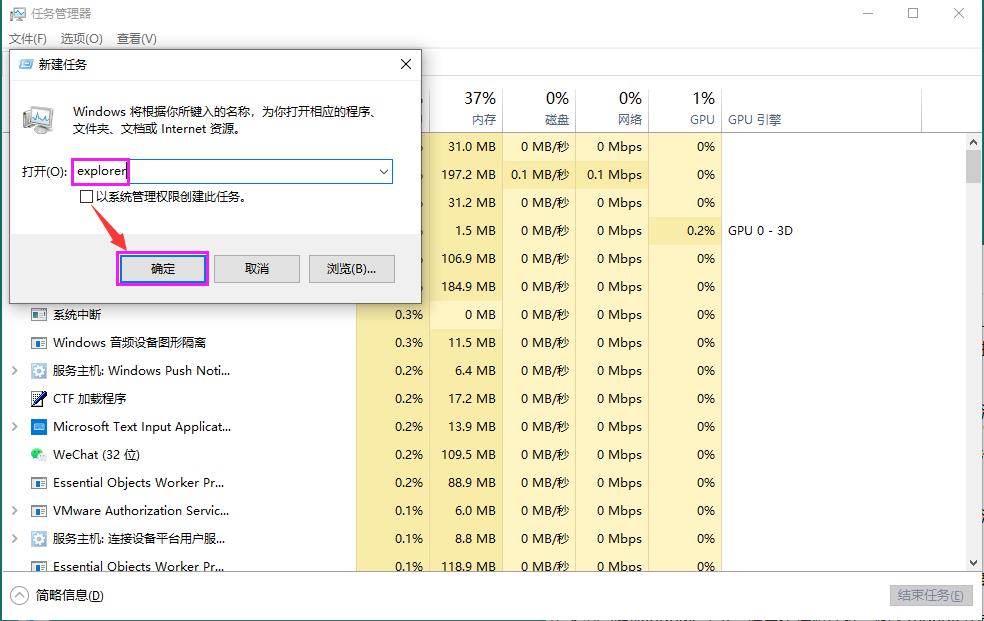Open the 文件(F) menu
This screenshot has width=984, height=621.
(28, 39)
